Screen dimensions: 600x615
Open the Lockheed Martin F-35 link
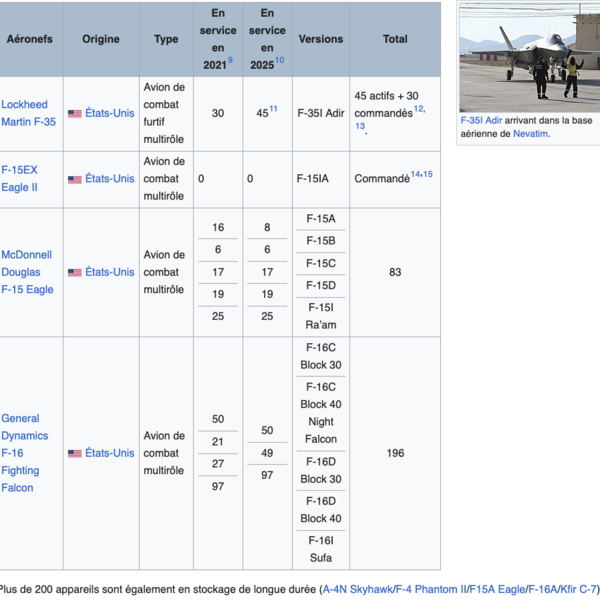[28, 113]
